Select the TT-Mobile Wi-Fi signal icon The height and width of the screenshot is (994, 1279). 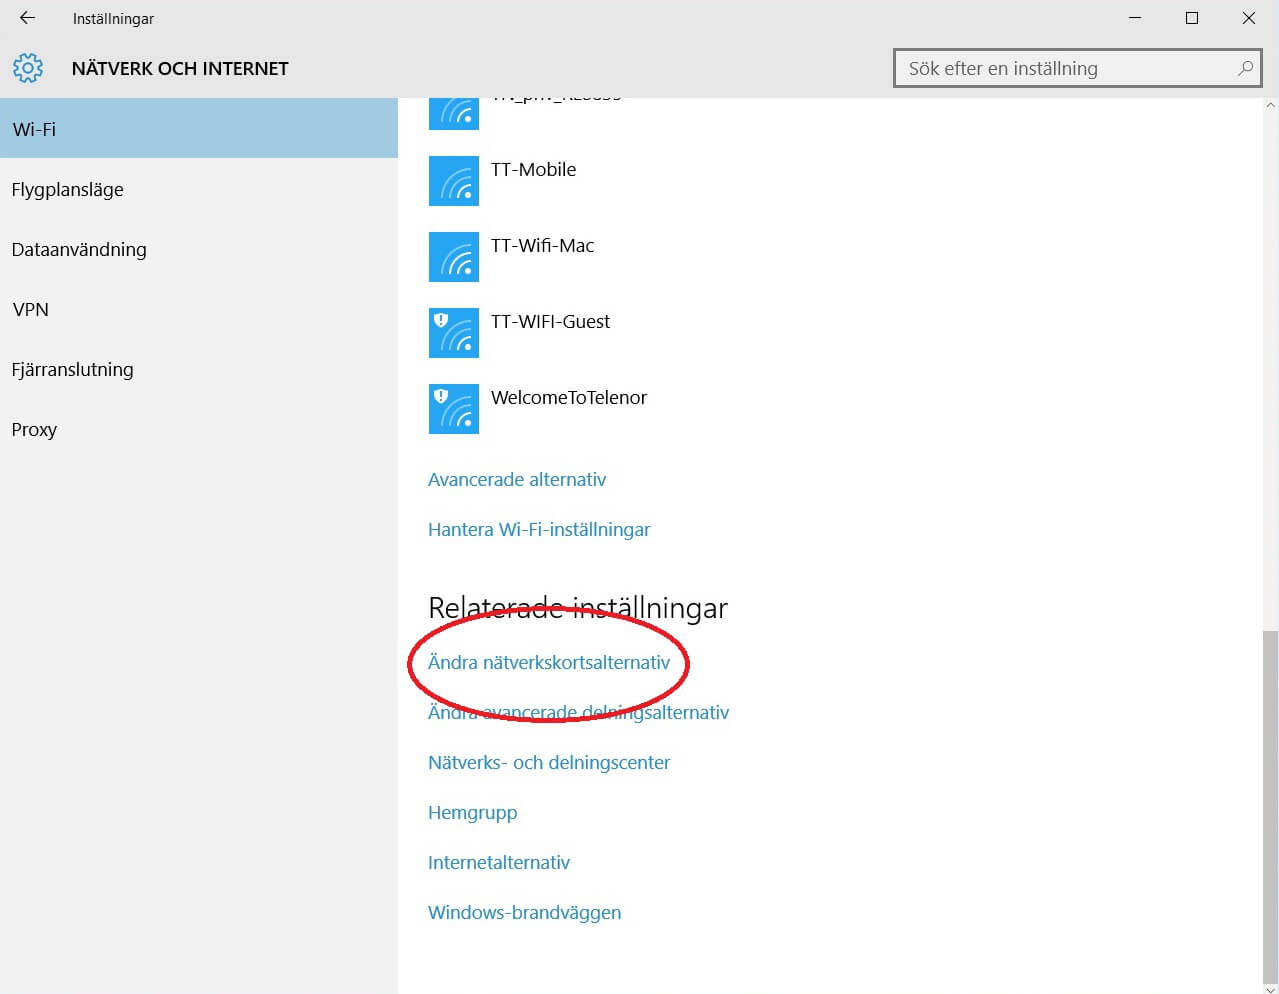click(453, 181)
